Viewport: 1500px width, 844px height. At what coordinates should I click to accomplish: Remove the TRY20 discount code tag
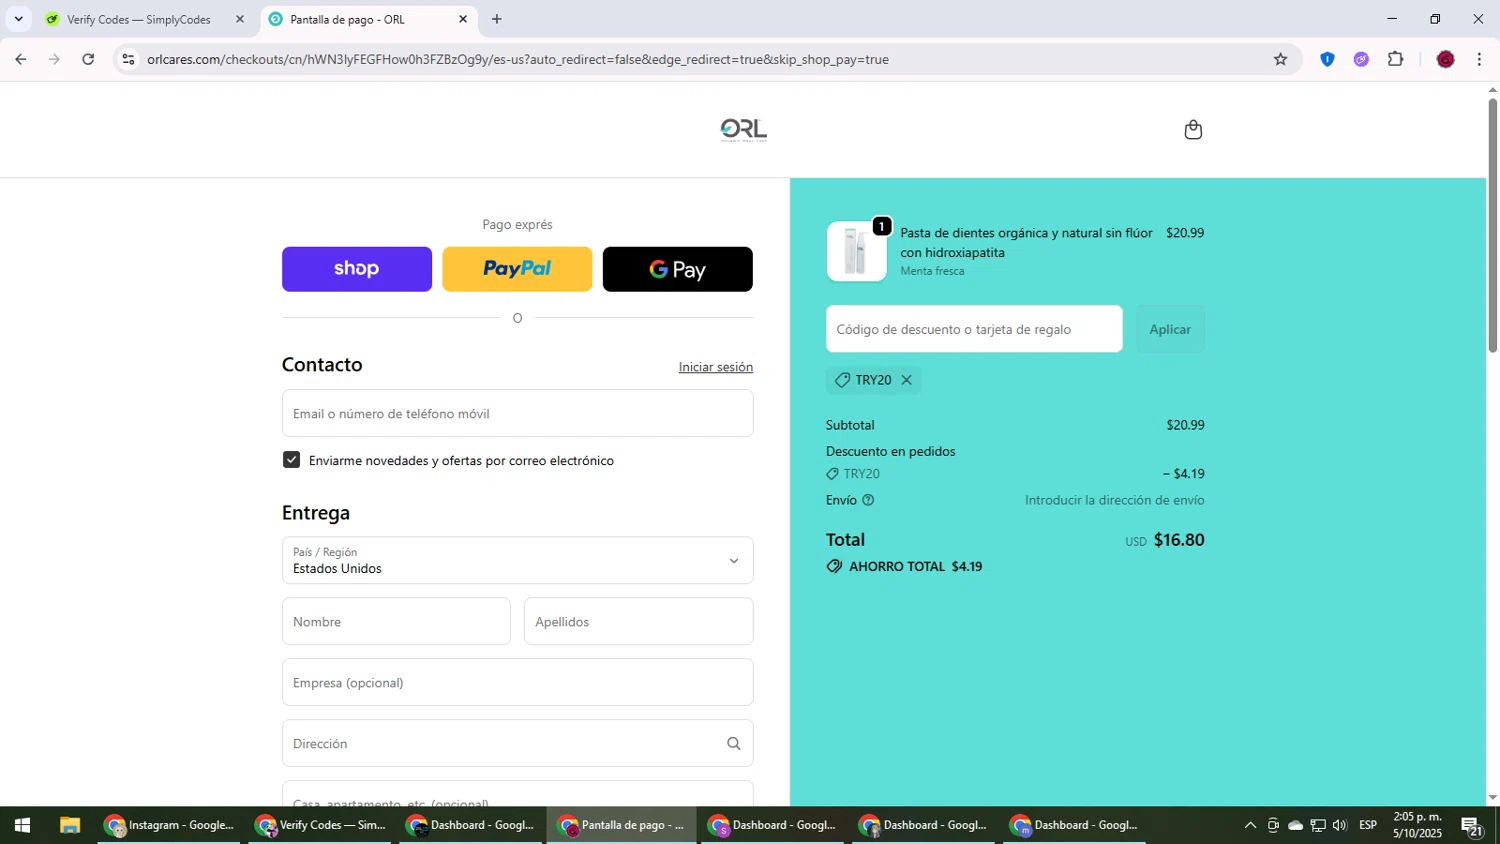(x=906, y=380)
